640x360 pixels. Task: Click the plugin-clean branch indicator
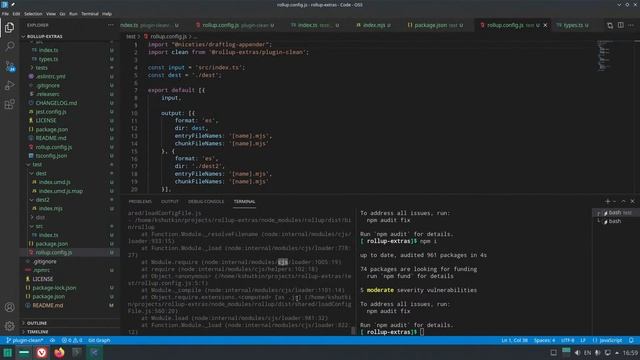[24, 340]
